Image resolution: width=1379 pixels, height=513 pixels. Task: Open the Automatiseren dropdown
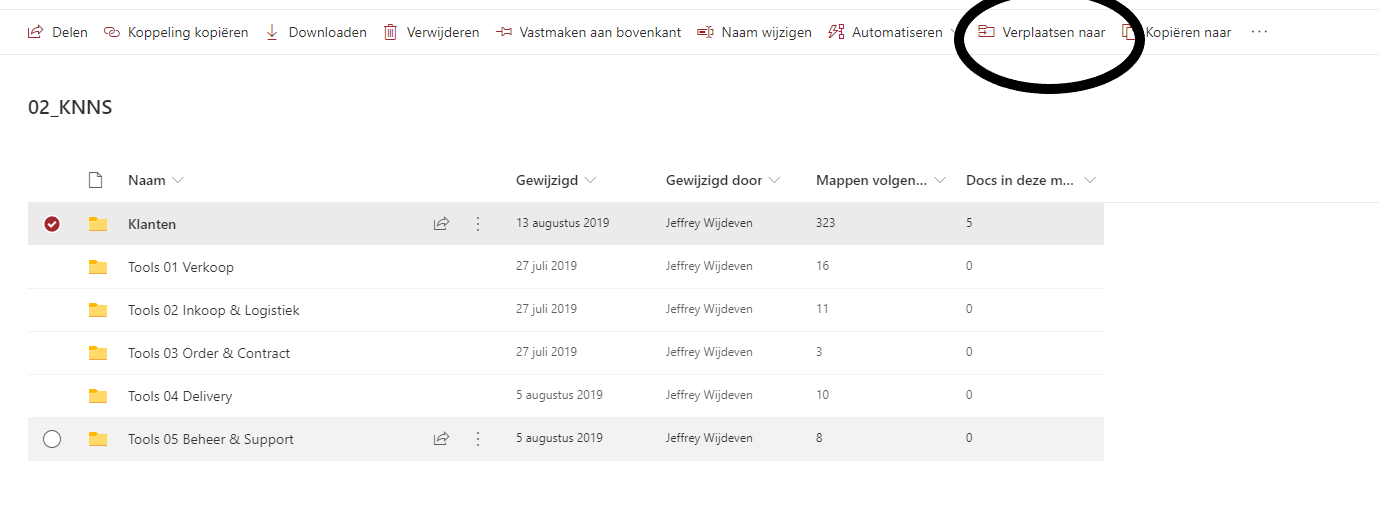(x=892, y=32)
